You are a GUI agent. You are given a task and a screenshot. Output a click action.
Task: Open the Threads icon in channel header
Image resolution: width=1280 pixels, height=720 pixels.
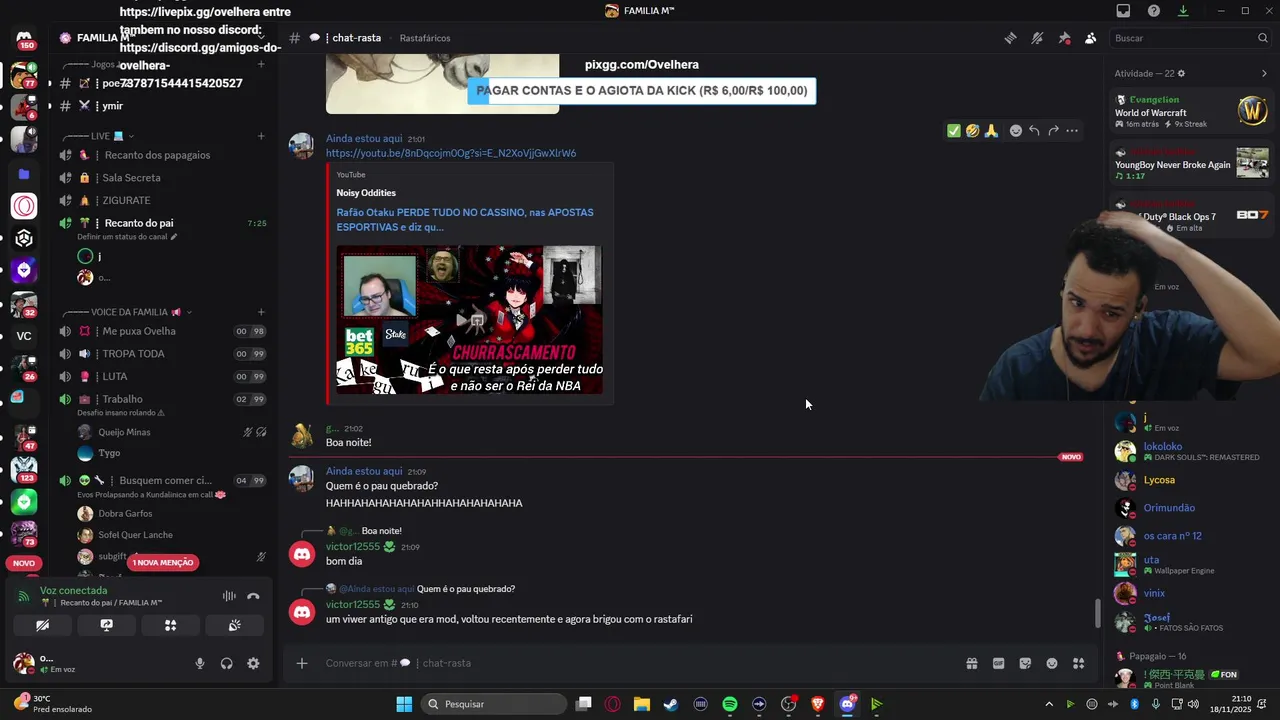[1011, 38]
